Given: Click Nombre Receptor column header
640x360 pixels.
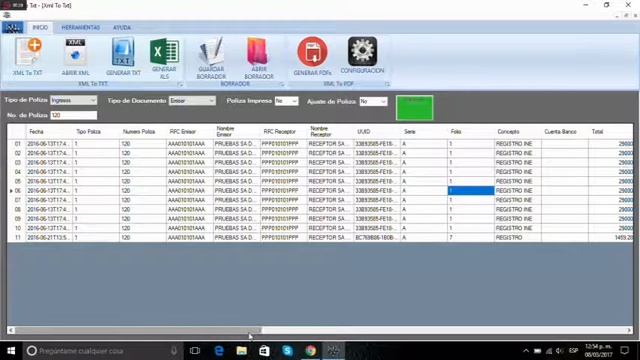Looking at the screenshot, I should point(330,131).
